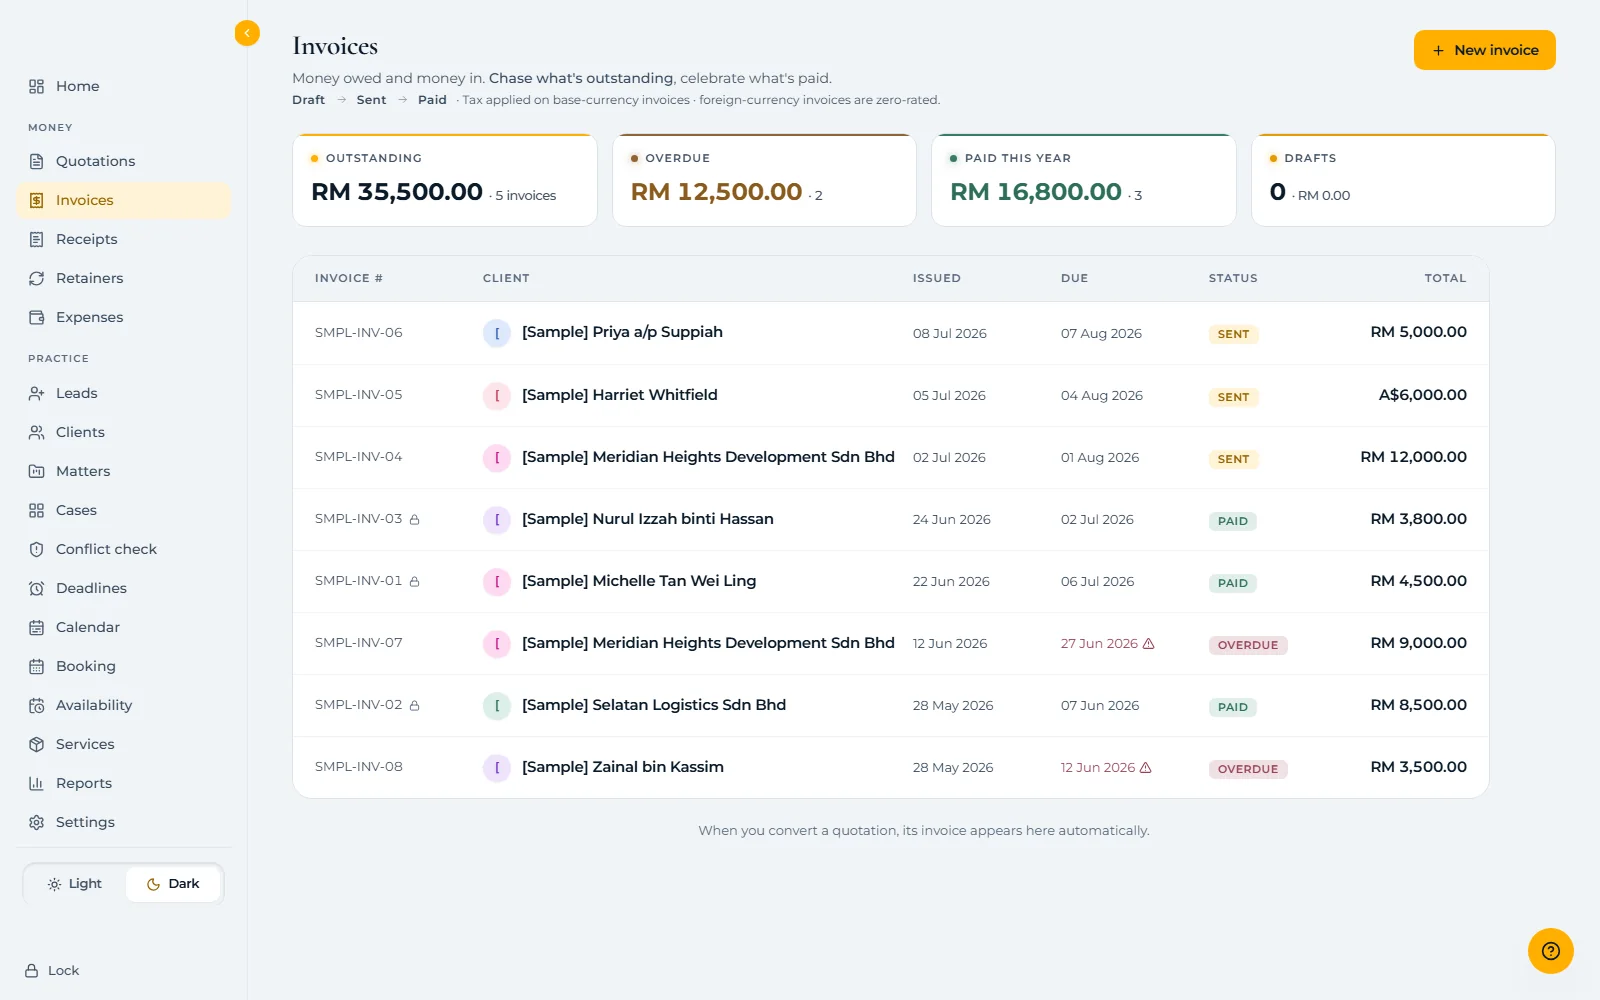
Task: Click the Issued column header
Action: coord(937,278)
